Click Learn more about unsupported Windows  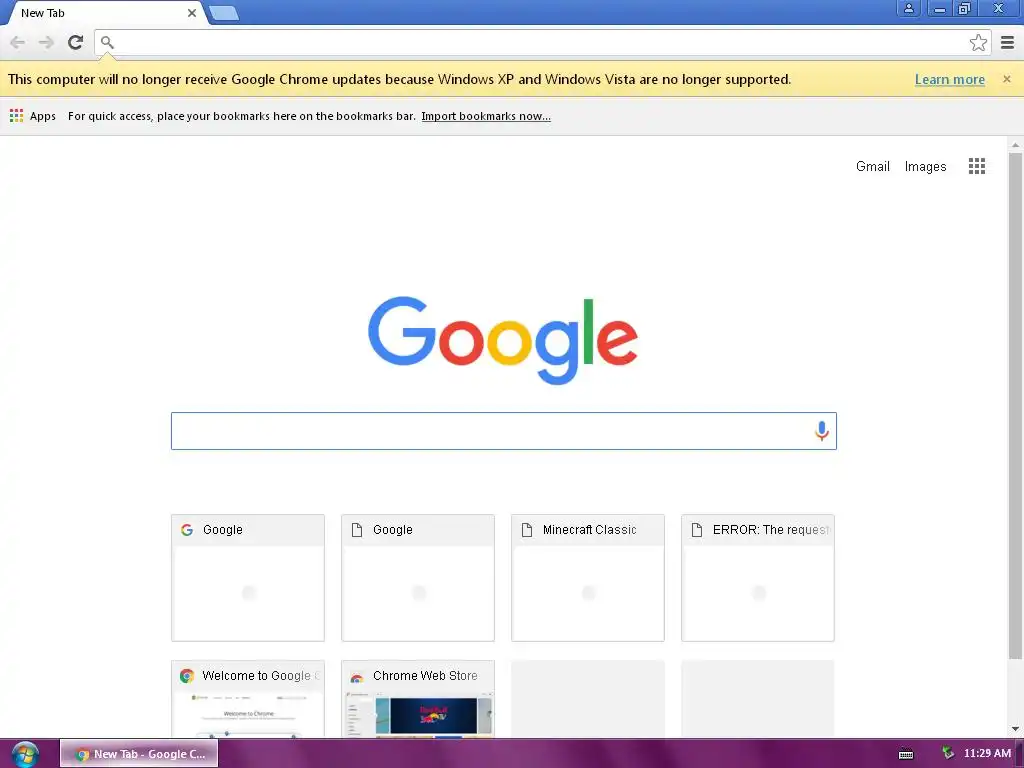coord(950,79)
